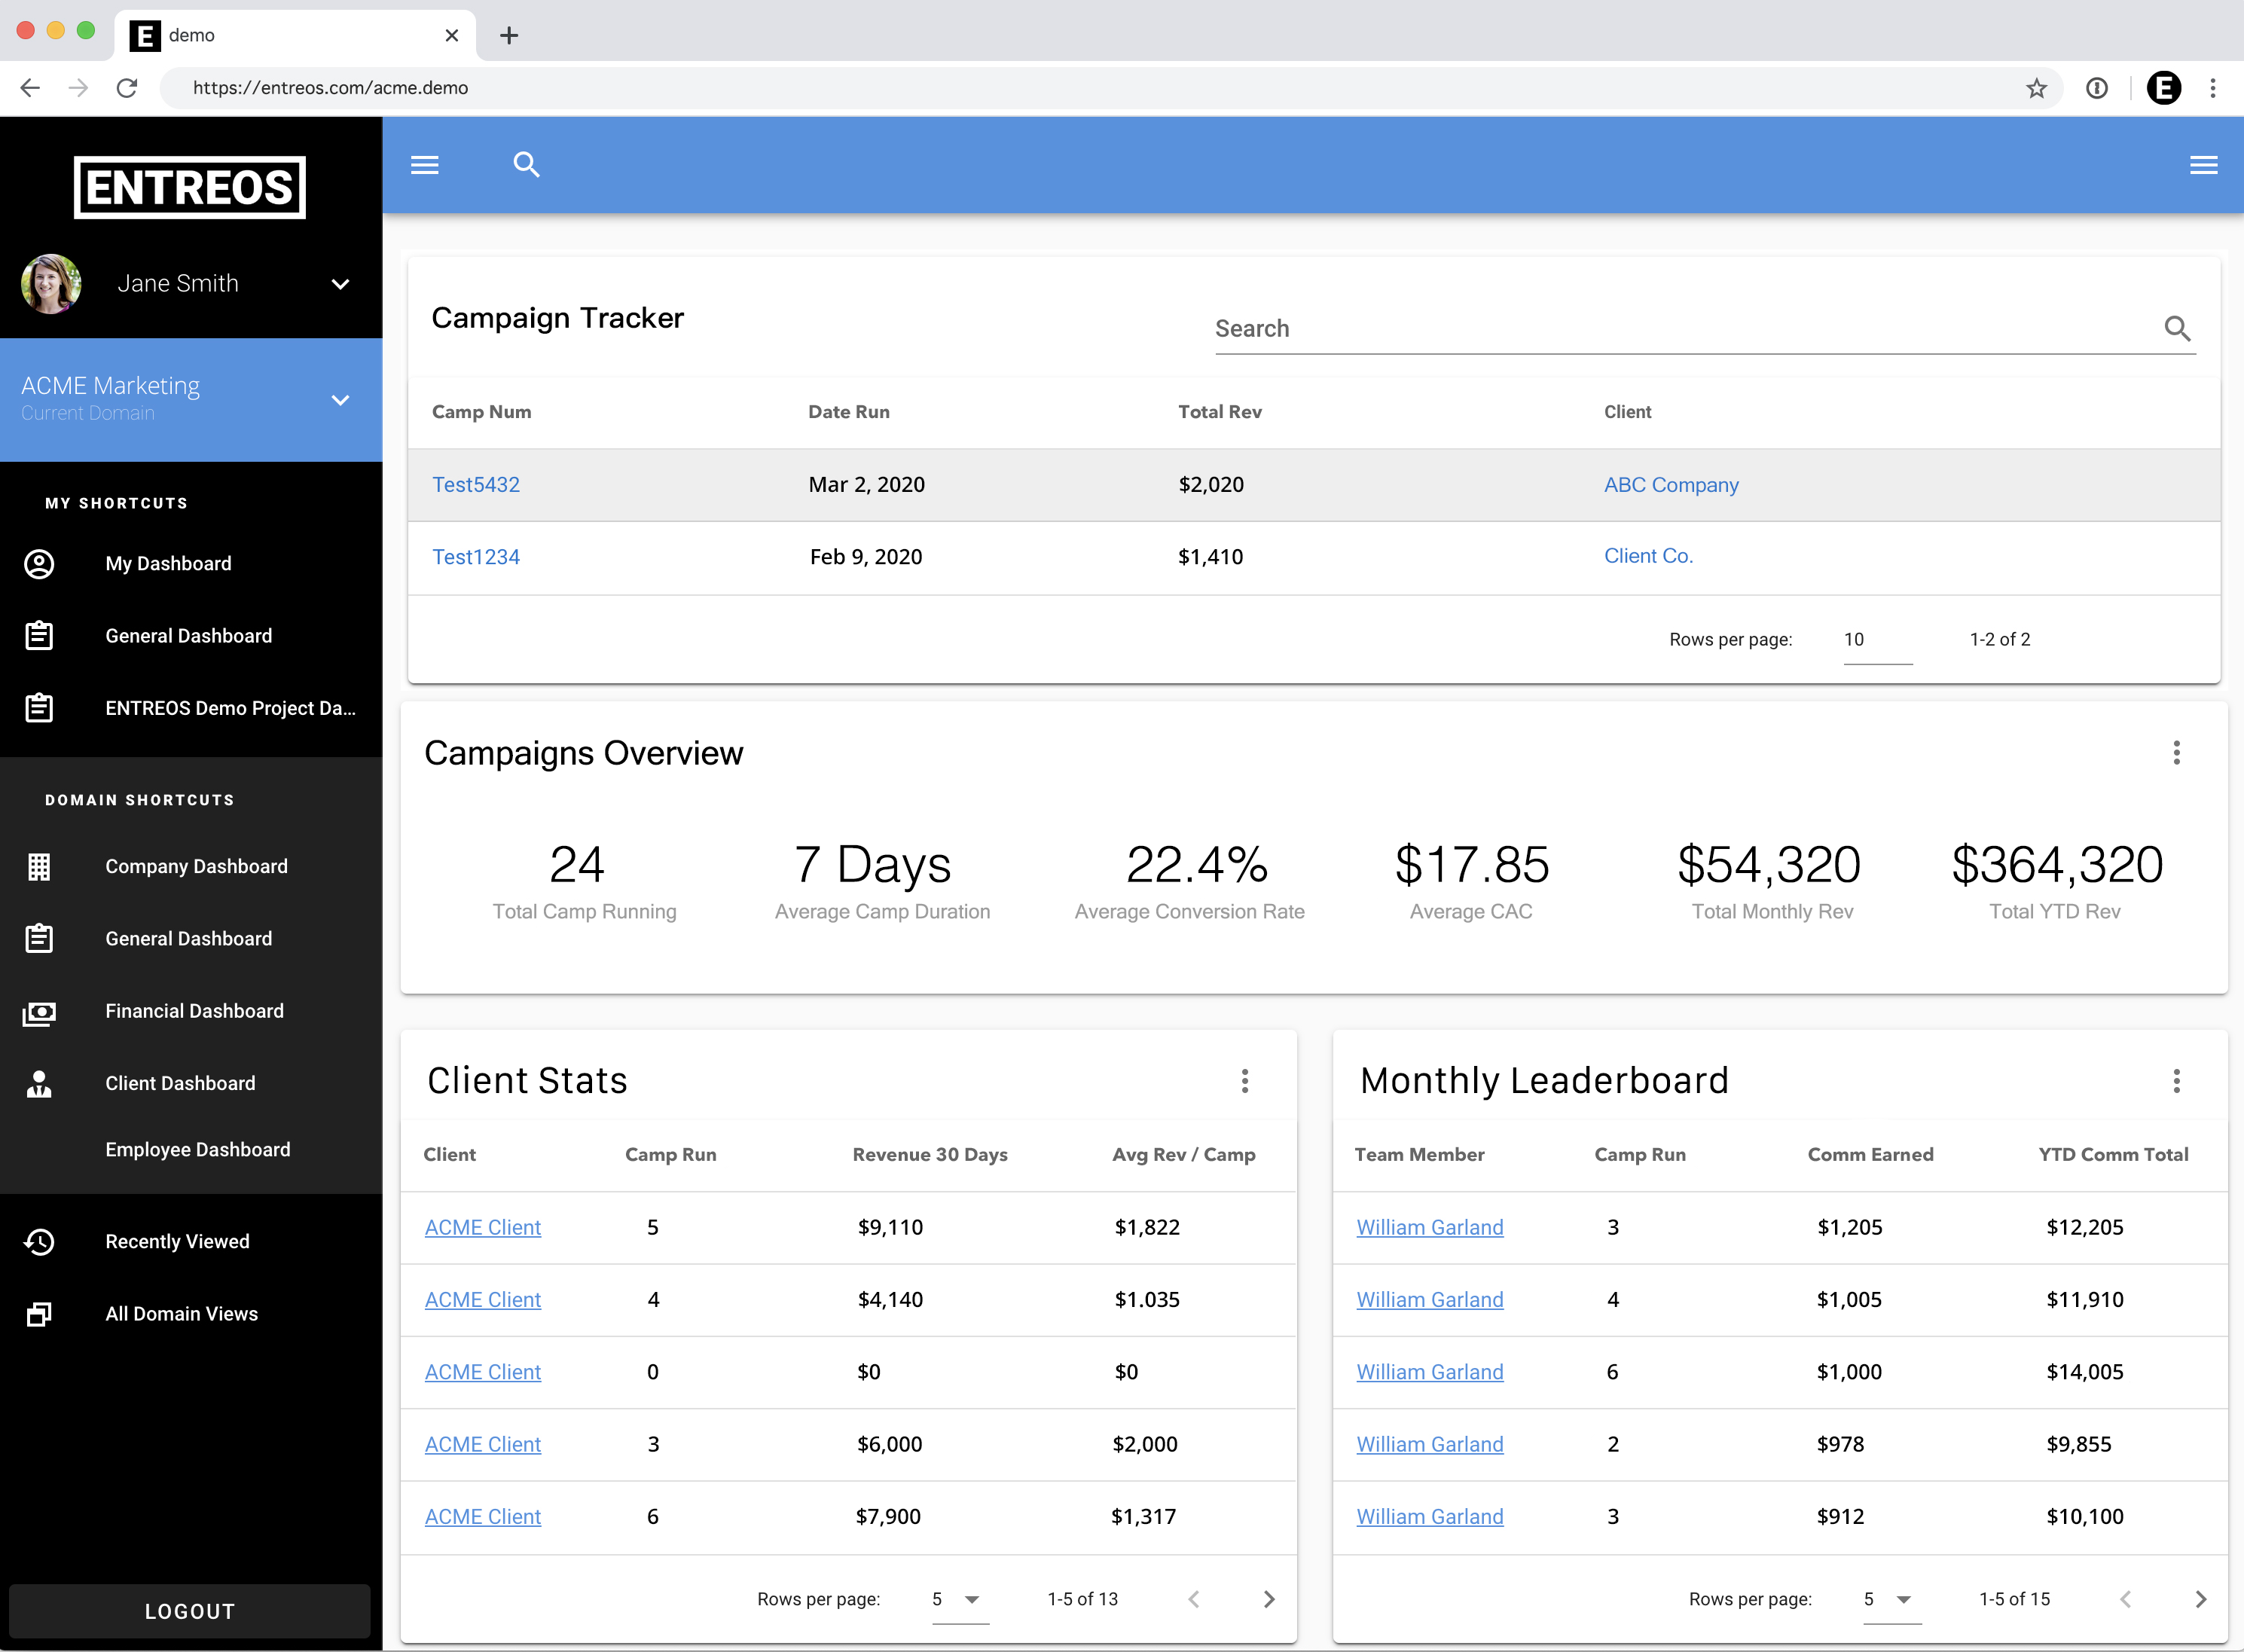Select Company Dashboard in domain shortcuts

coord(196,867)
